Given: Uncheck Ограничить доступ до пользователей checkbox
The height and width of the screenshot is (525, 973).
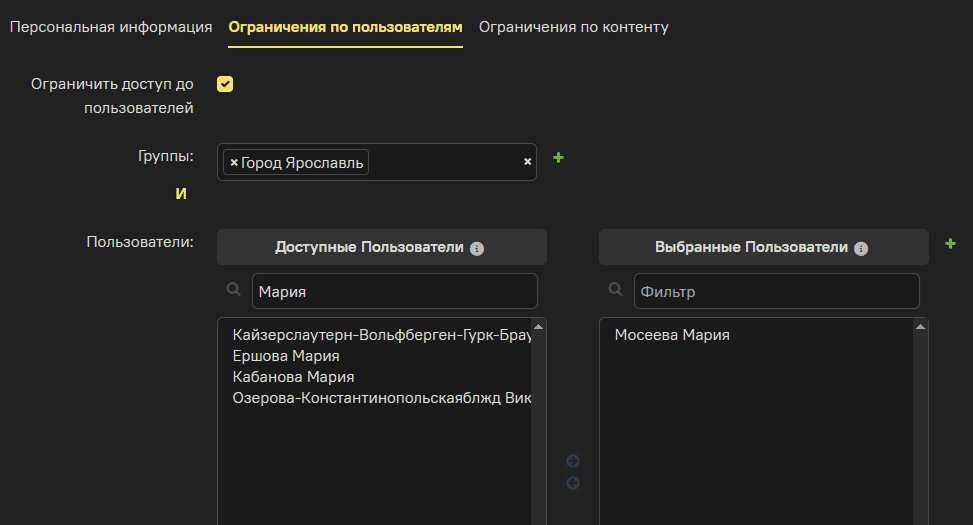Looking at the screenshot, I should (225, 84).
